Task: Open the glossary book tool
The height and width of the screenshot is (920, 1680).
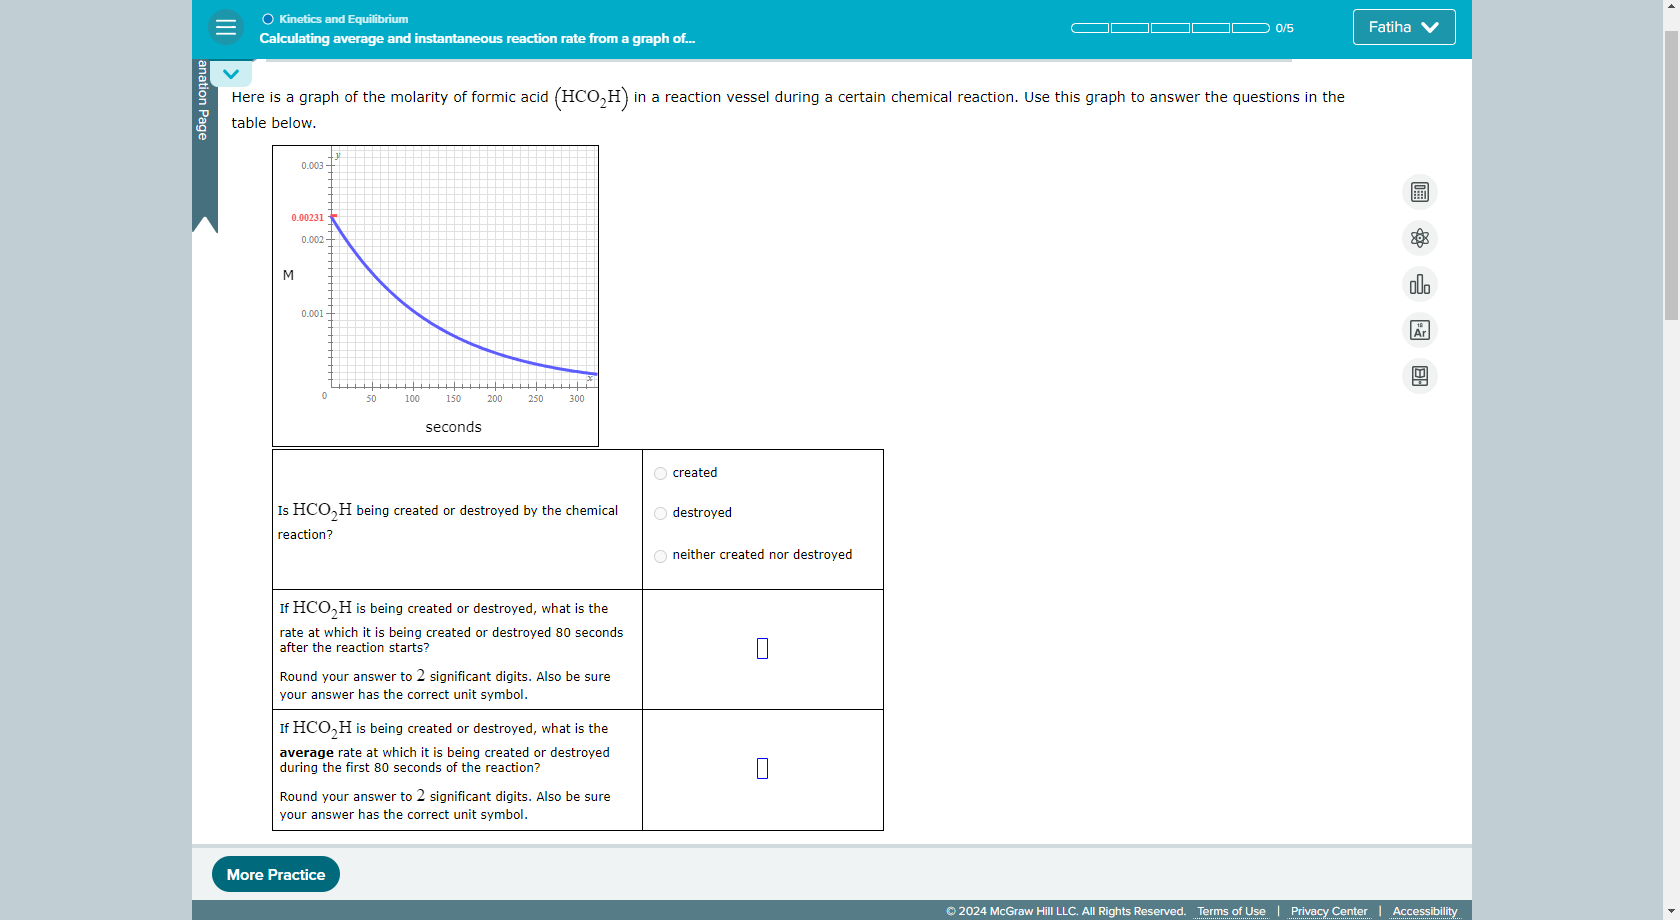Action: 1420,375
